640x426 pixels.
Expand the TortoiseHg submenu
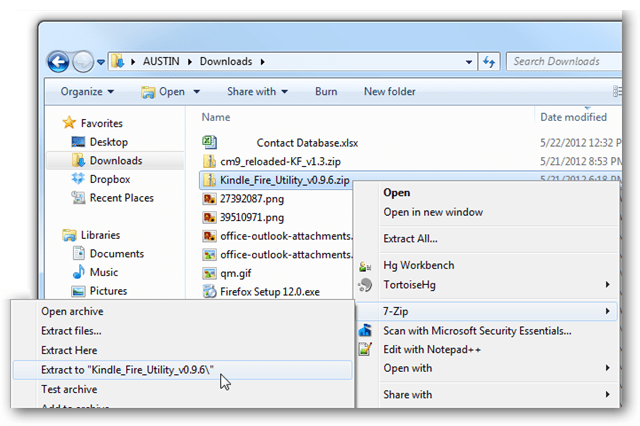coord(487,284)
